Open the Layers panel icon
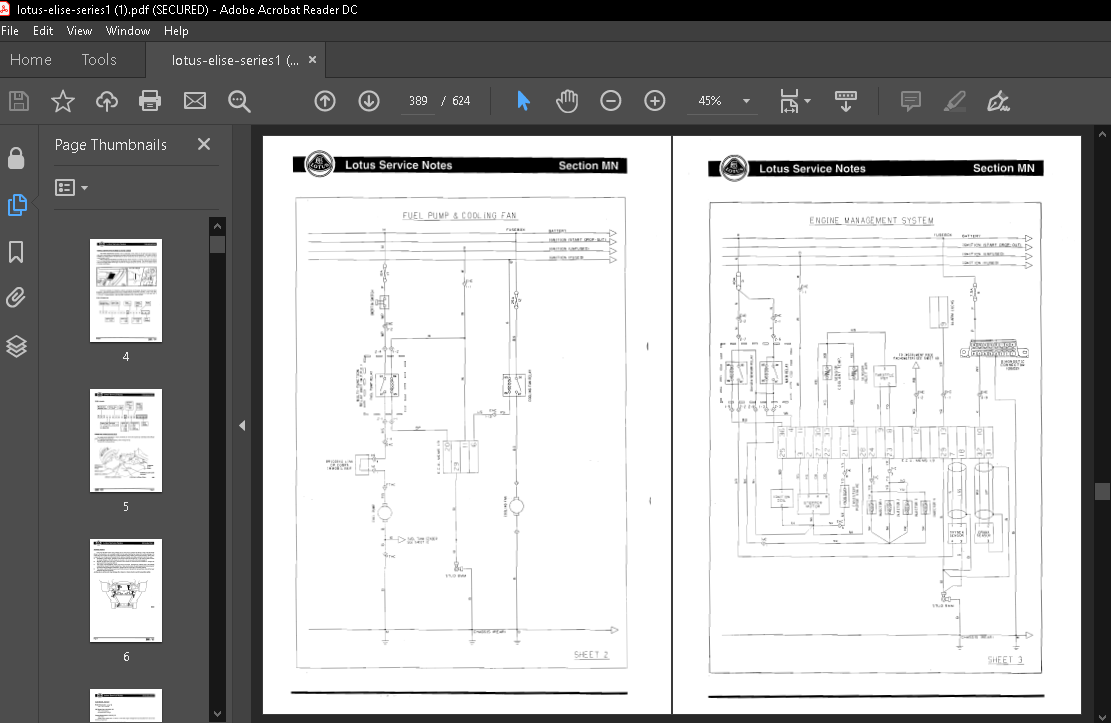 pos(16,346)
